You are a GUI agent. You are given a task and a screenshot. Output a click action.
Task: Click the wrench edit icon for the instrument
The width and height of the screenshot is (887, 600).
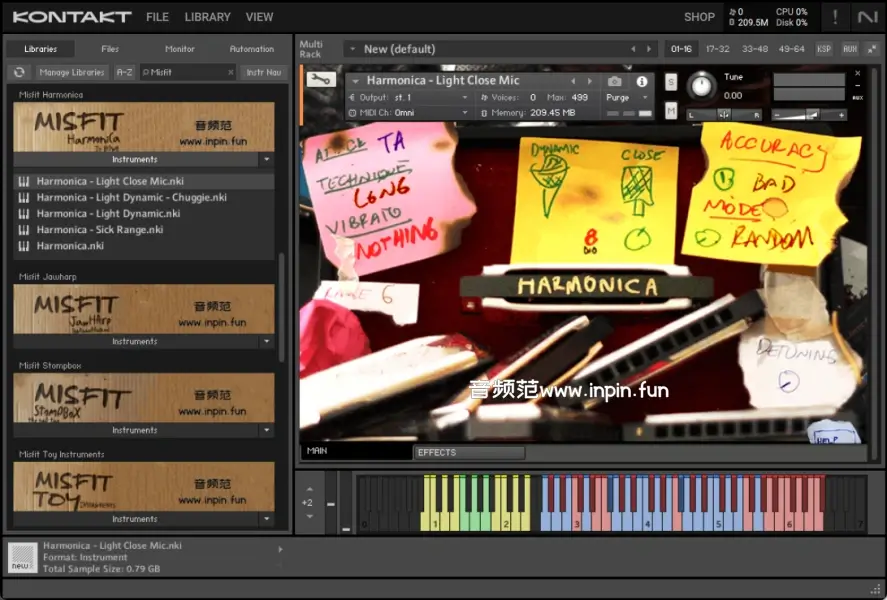(x=319, y=80)
